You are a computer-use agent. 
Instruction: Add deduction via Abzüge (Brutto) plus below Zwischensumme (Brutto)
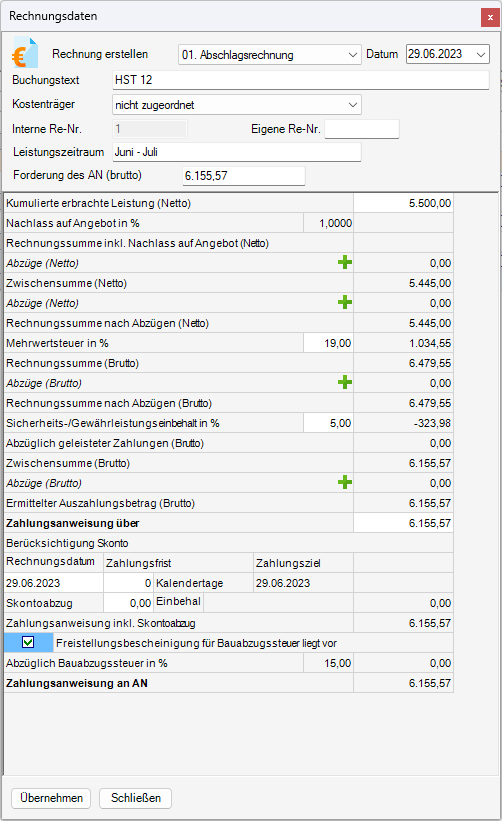tap(344, 483)
